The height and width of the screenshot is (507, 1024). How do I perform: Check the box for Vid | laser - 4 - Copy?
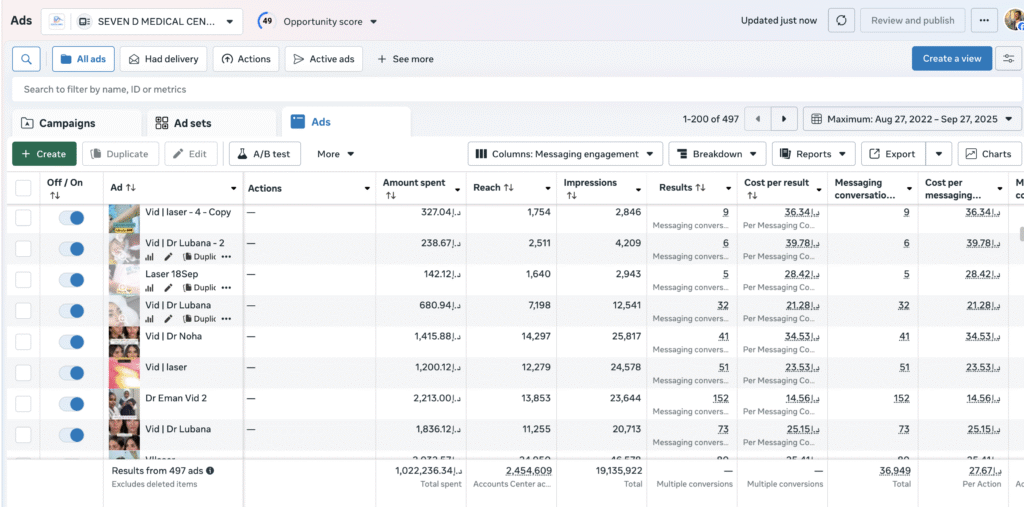point(23,218)
